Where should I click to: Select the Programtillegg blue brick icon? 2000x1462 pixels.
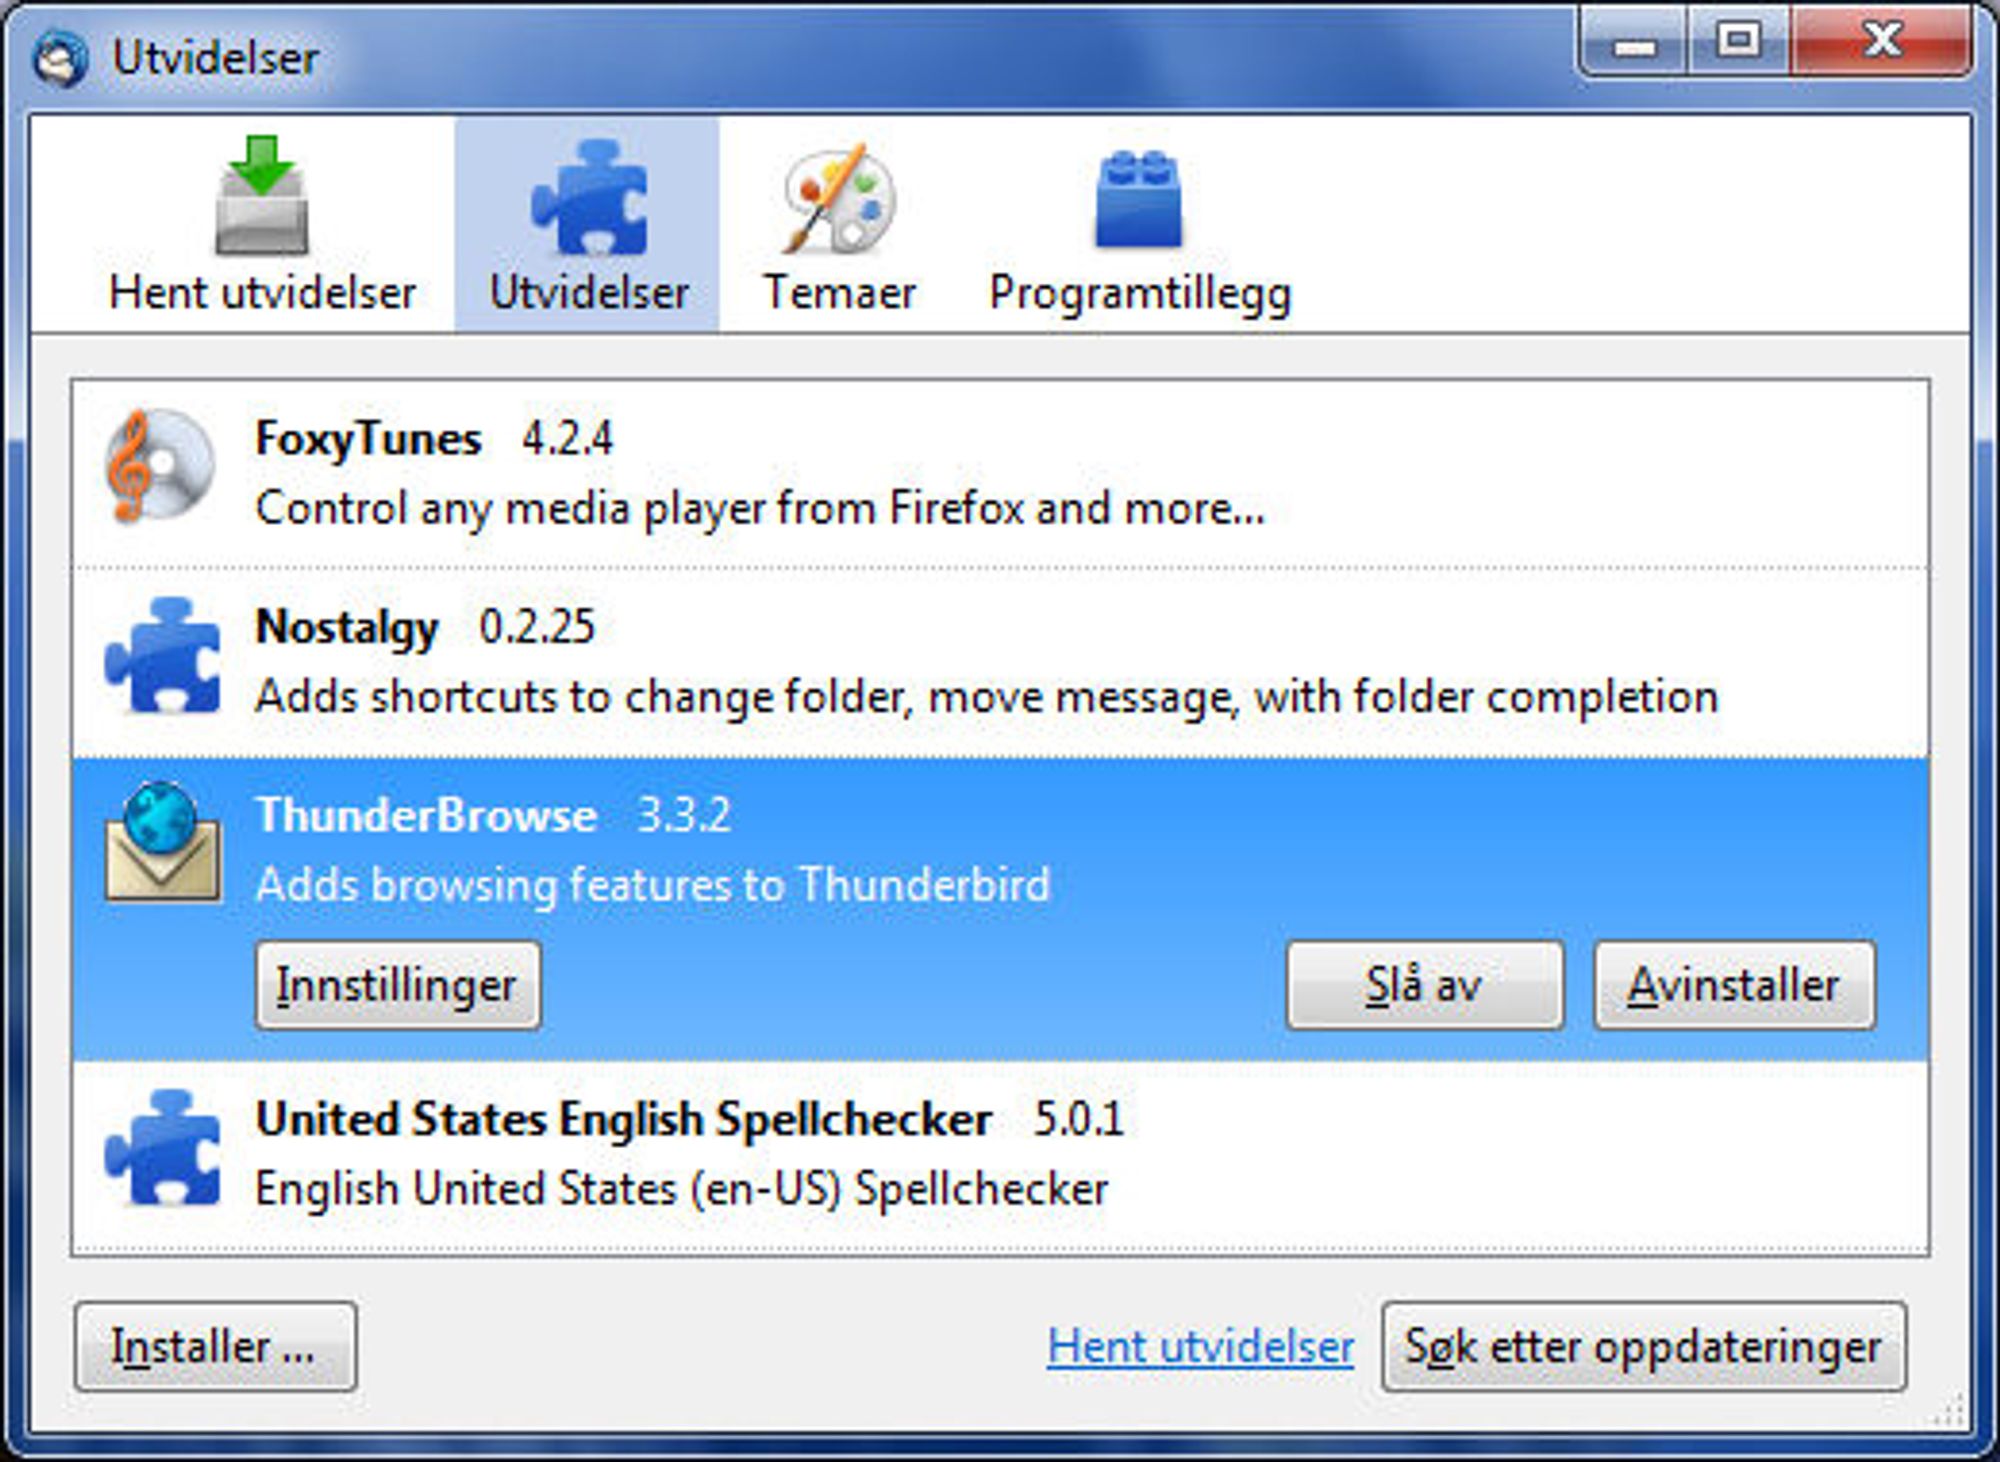(1138, 199)
